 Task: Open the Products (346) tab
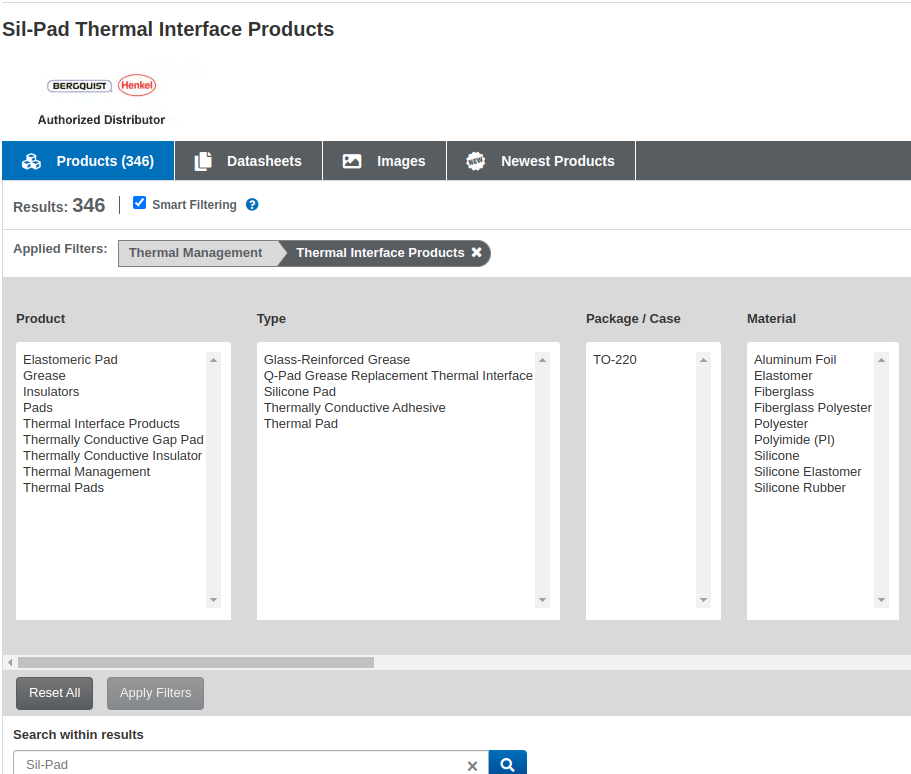click(x=88, y=161)
